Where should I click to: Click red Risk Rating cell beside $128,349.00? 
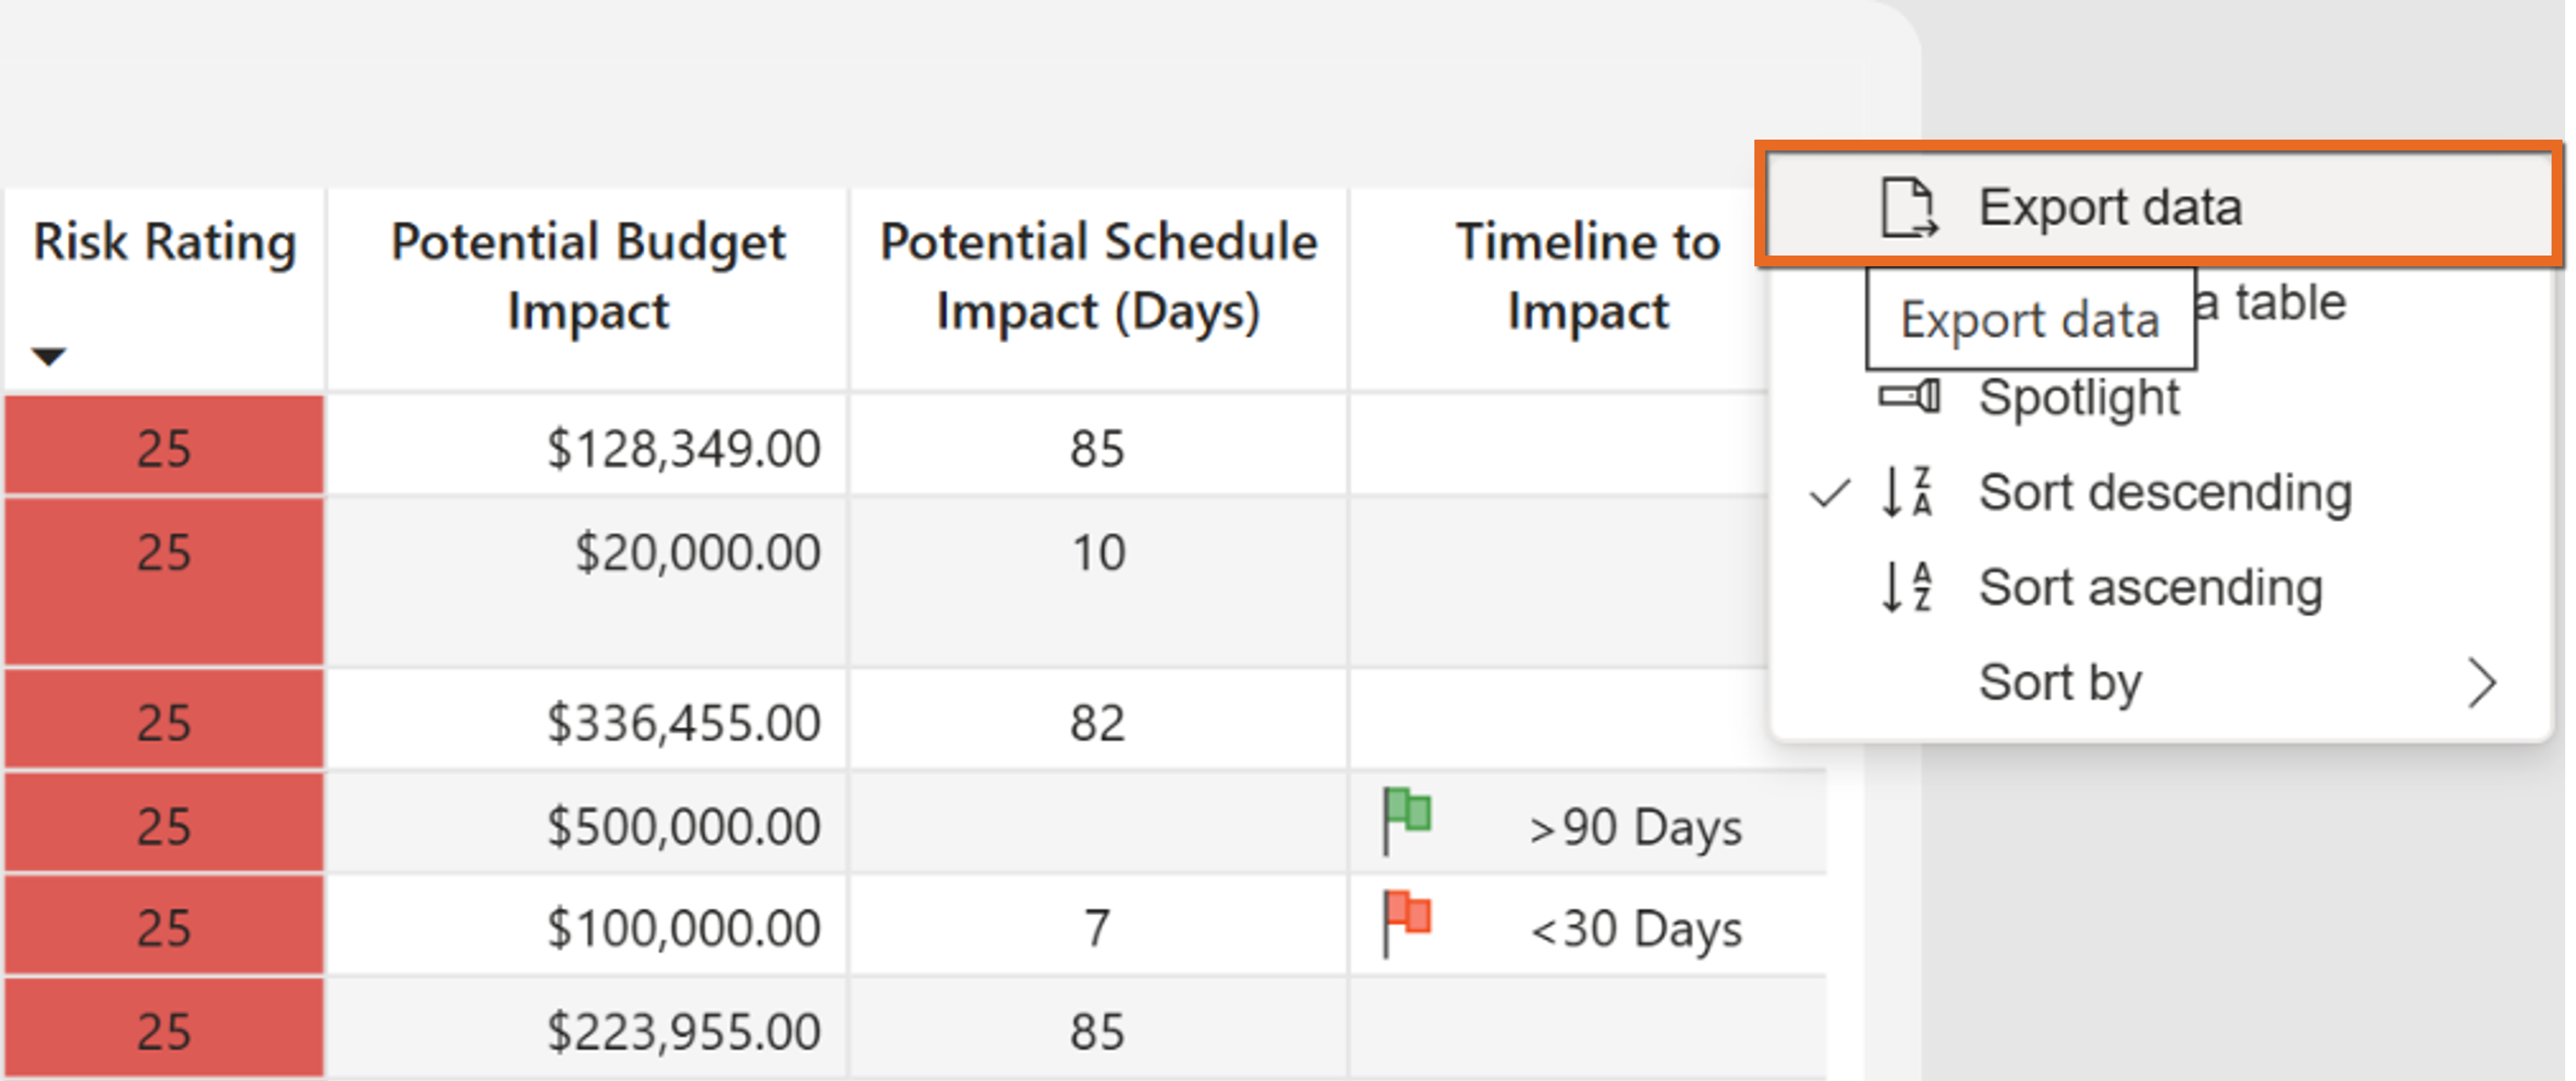(164, 446)
